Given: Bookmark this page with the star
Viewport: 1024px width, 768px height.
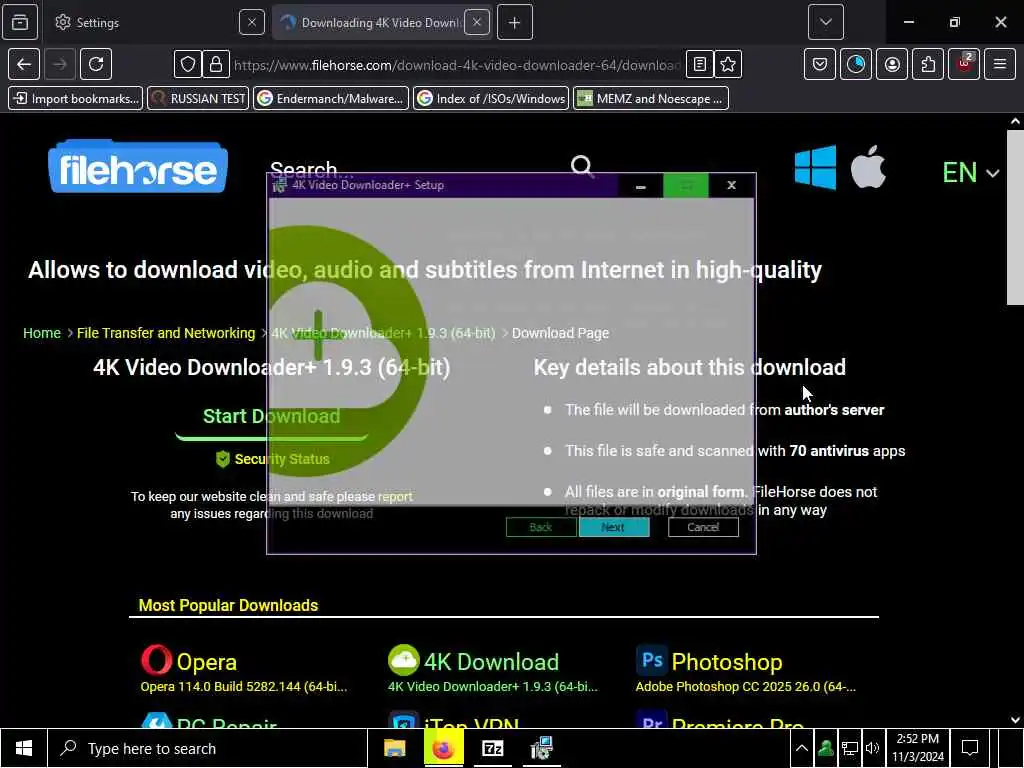Looking at the screenshot, I should click(728, 64).
